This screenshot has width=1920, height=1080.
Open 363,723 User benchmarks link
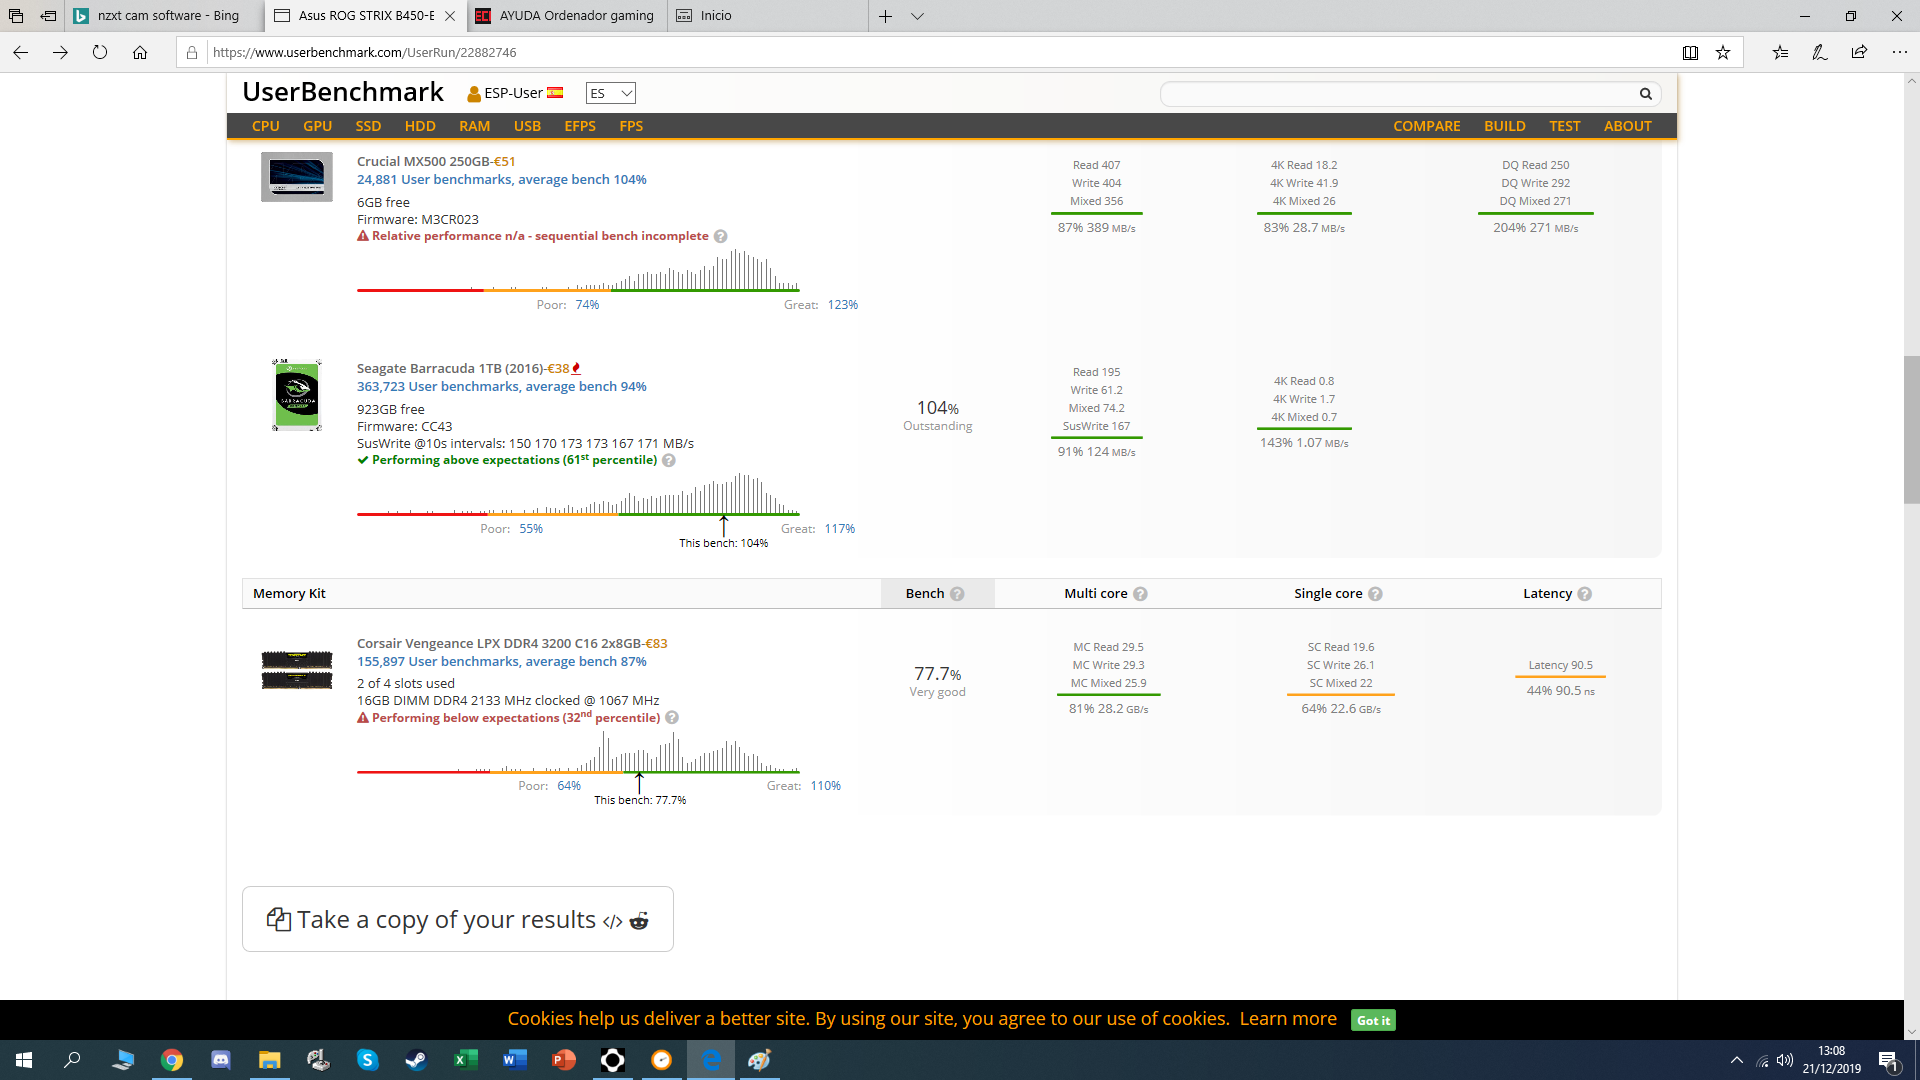[x=502, y=387]
